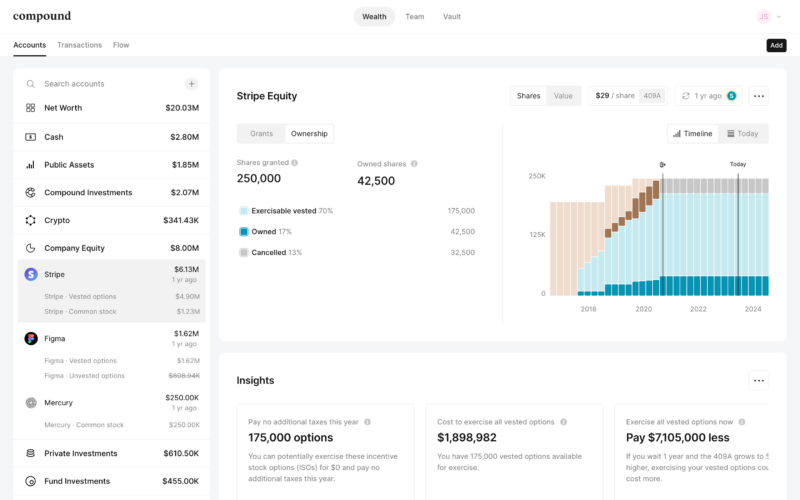Open the Insights three-dot menu
Viewport: 800px width, 500px height.
759,381
